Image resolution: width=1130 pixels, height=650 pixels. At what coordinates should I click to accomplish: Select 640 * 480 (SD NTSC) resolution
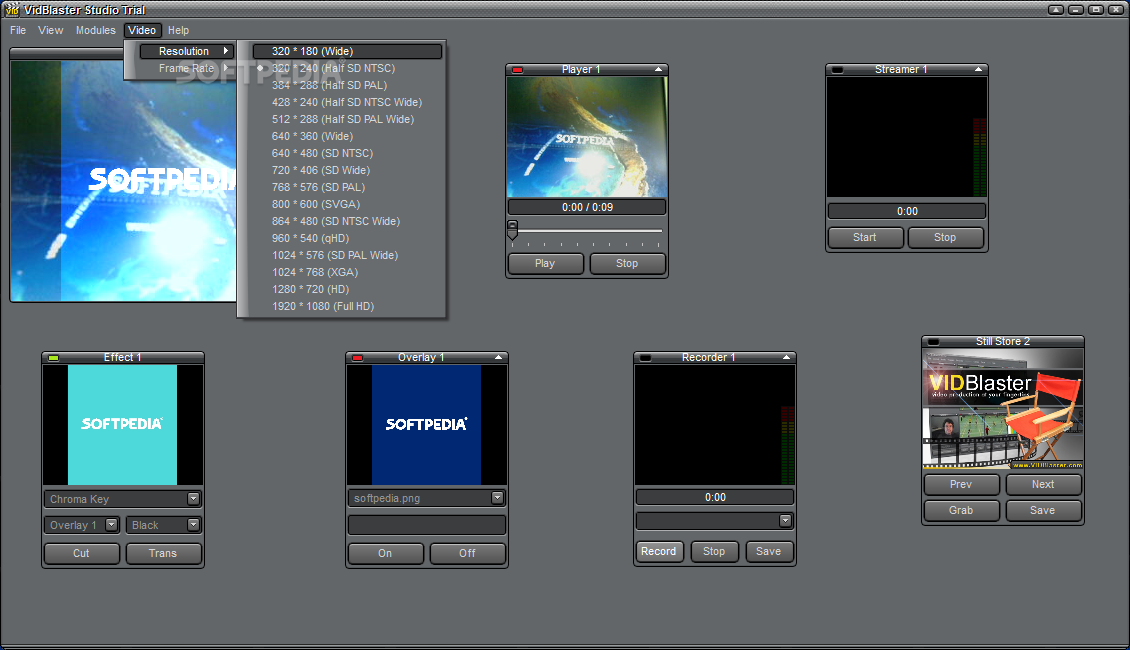(x=347, y=153)
